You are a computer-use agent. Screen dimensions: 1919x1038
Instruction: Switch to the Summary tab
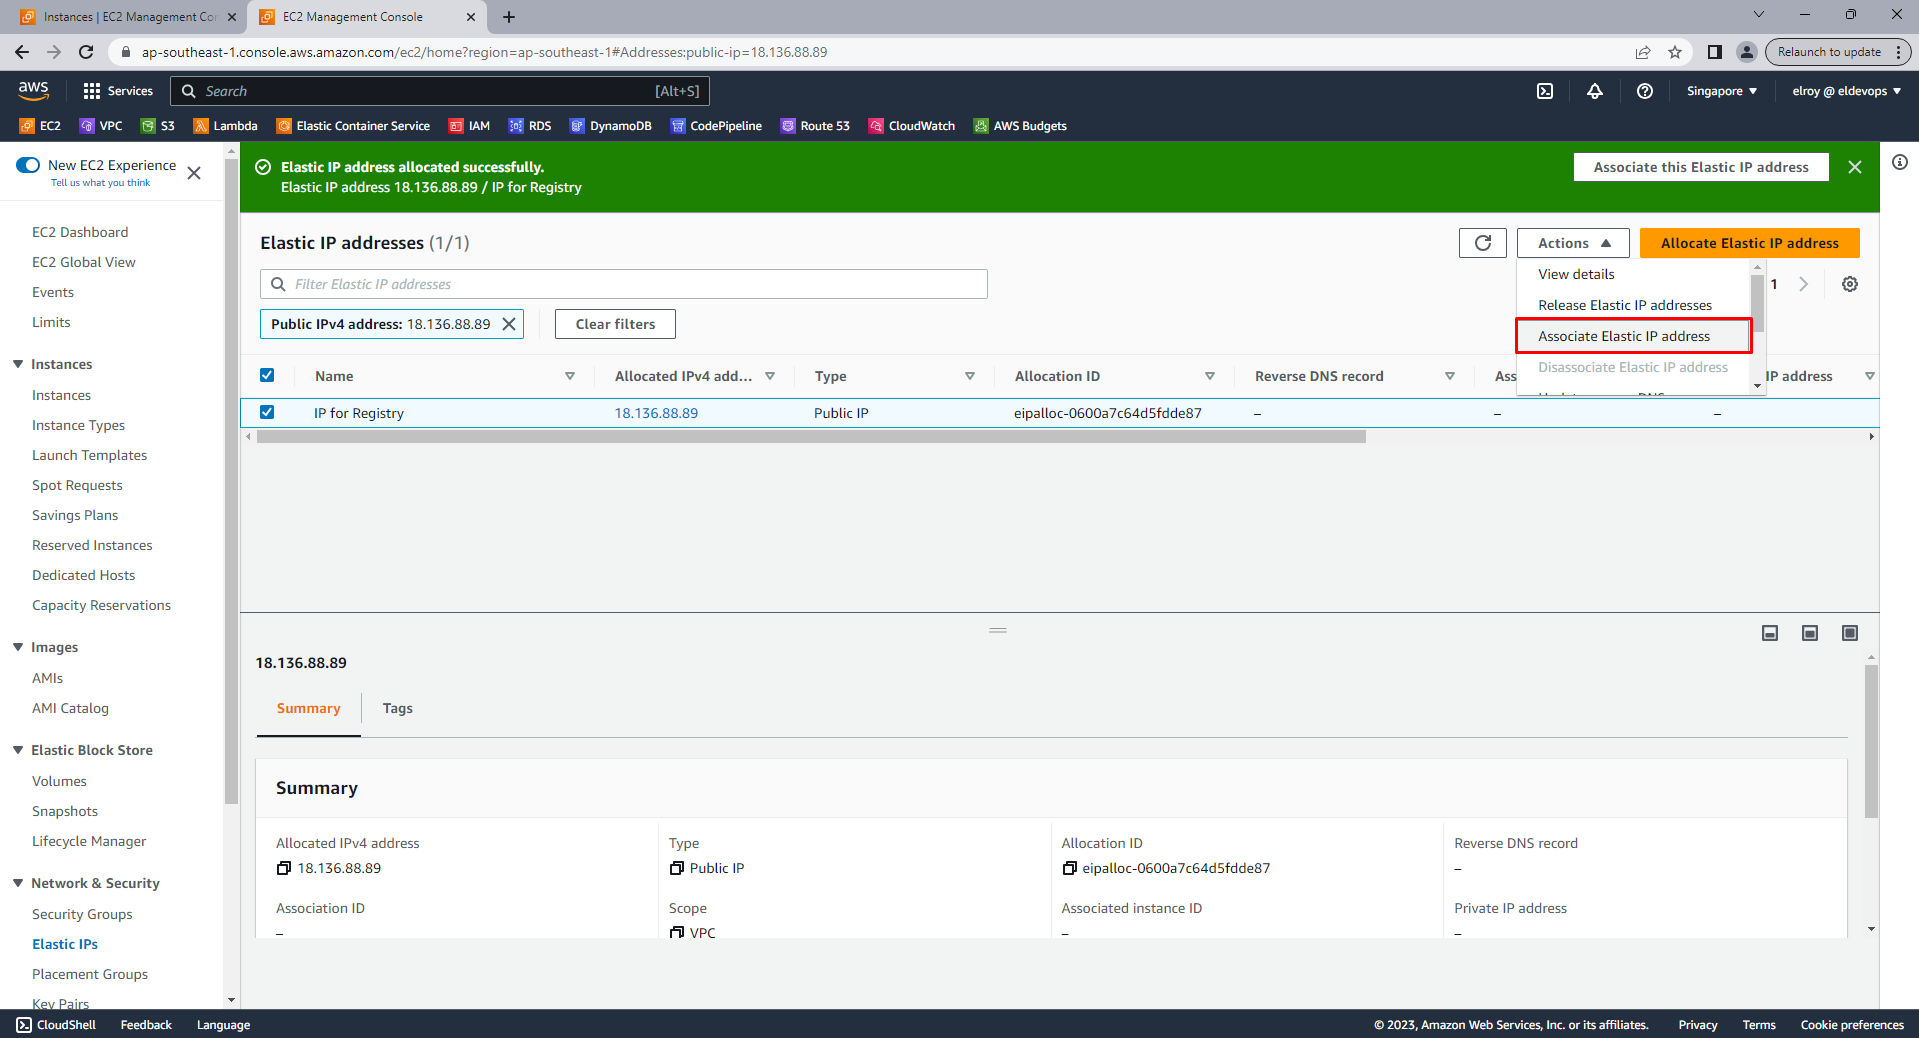click(308, 708)
